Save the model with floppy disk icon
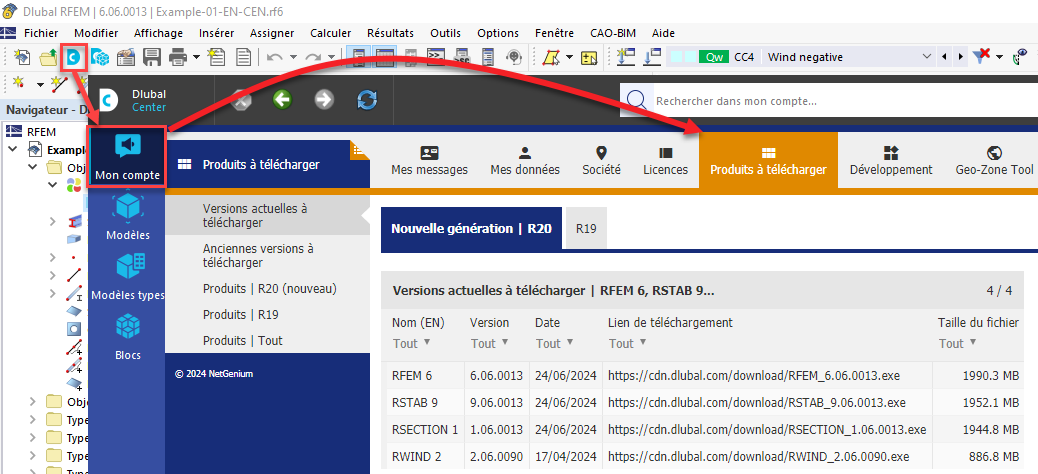The width and height of the screenshot is (1038, 474). (x=152, y=58)
